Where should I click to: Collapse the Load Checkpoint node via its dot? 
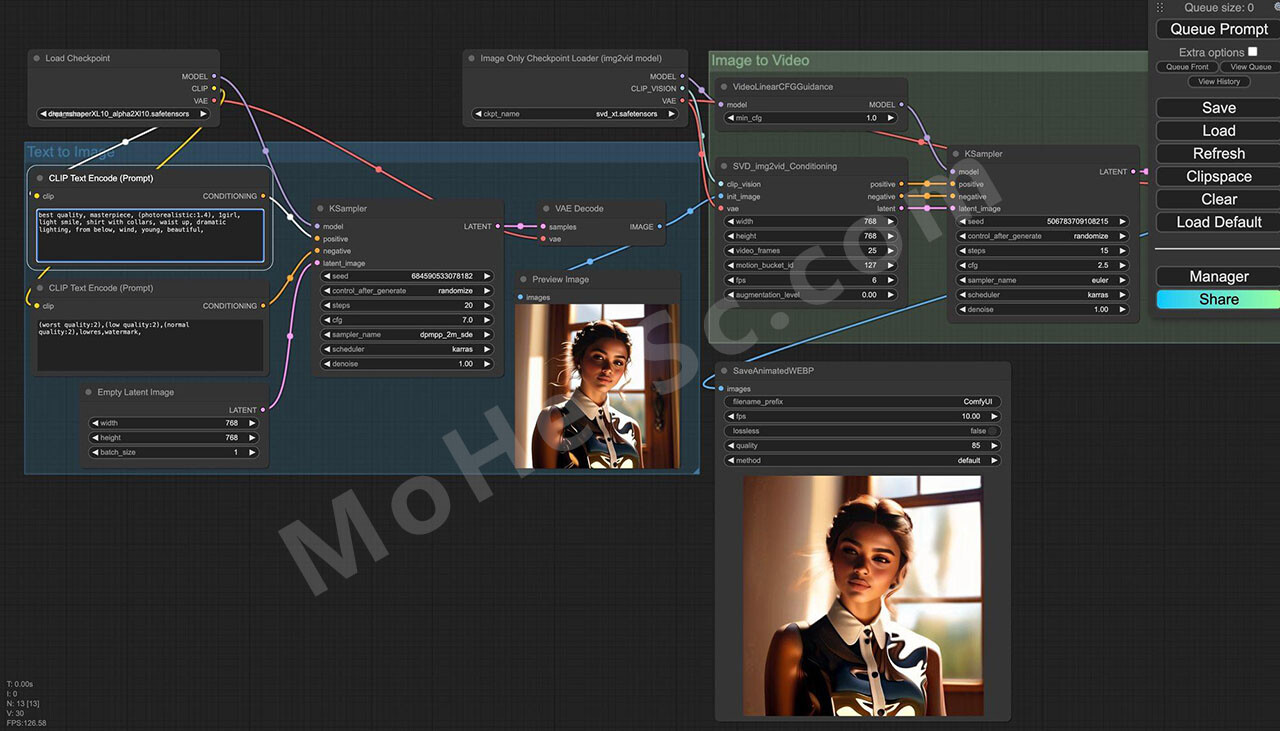[x=36, y=59]
